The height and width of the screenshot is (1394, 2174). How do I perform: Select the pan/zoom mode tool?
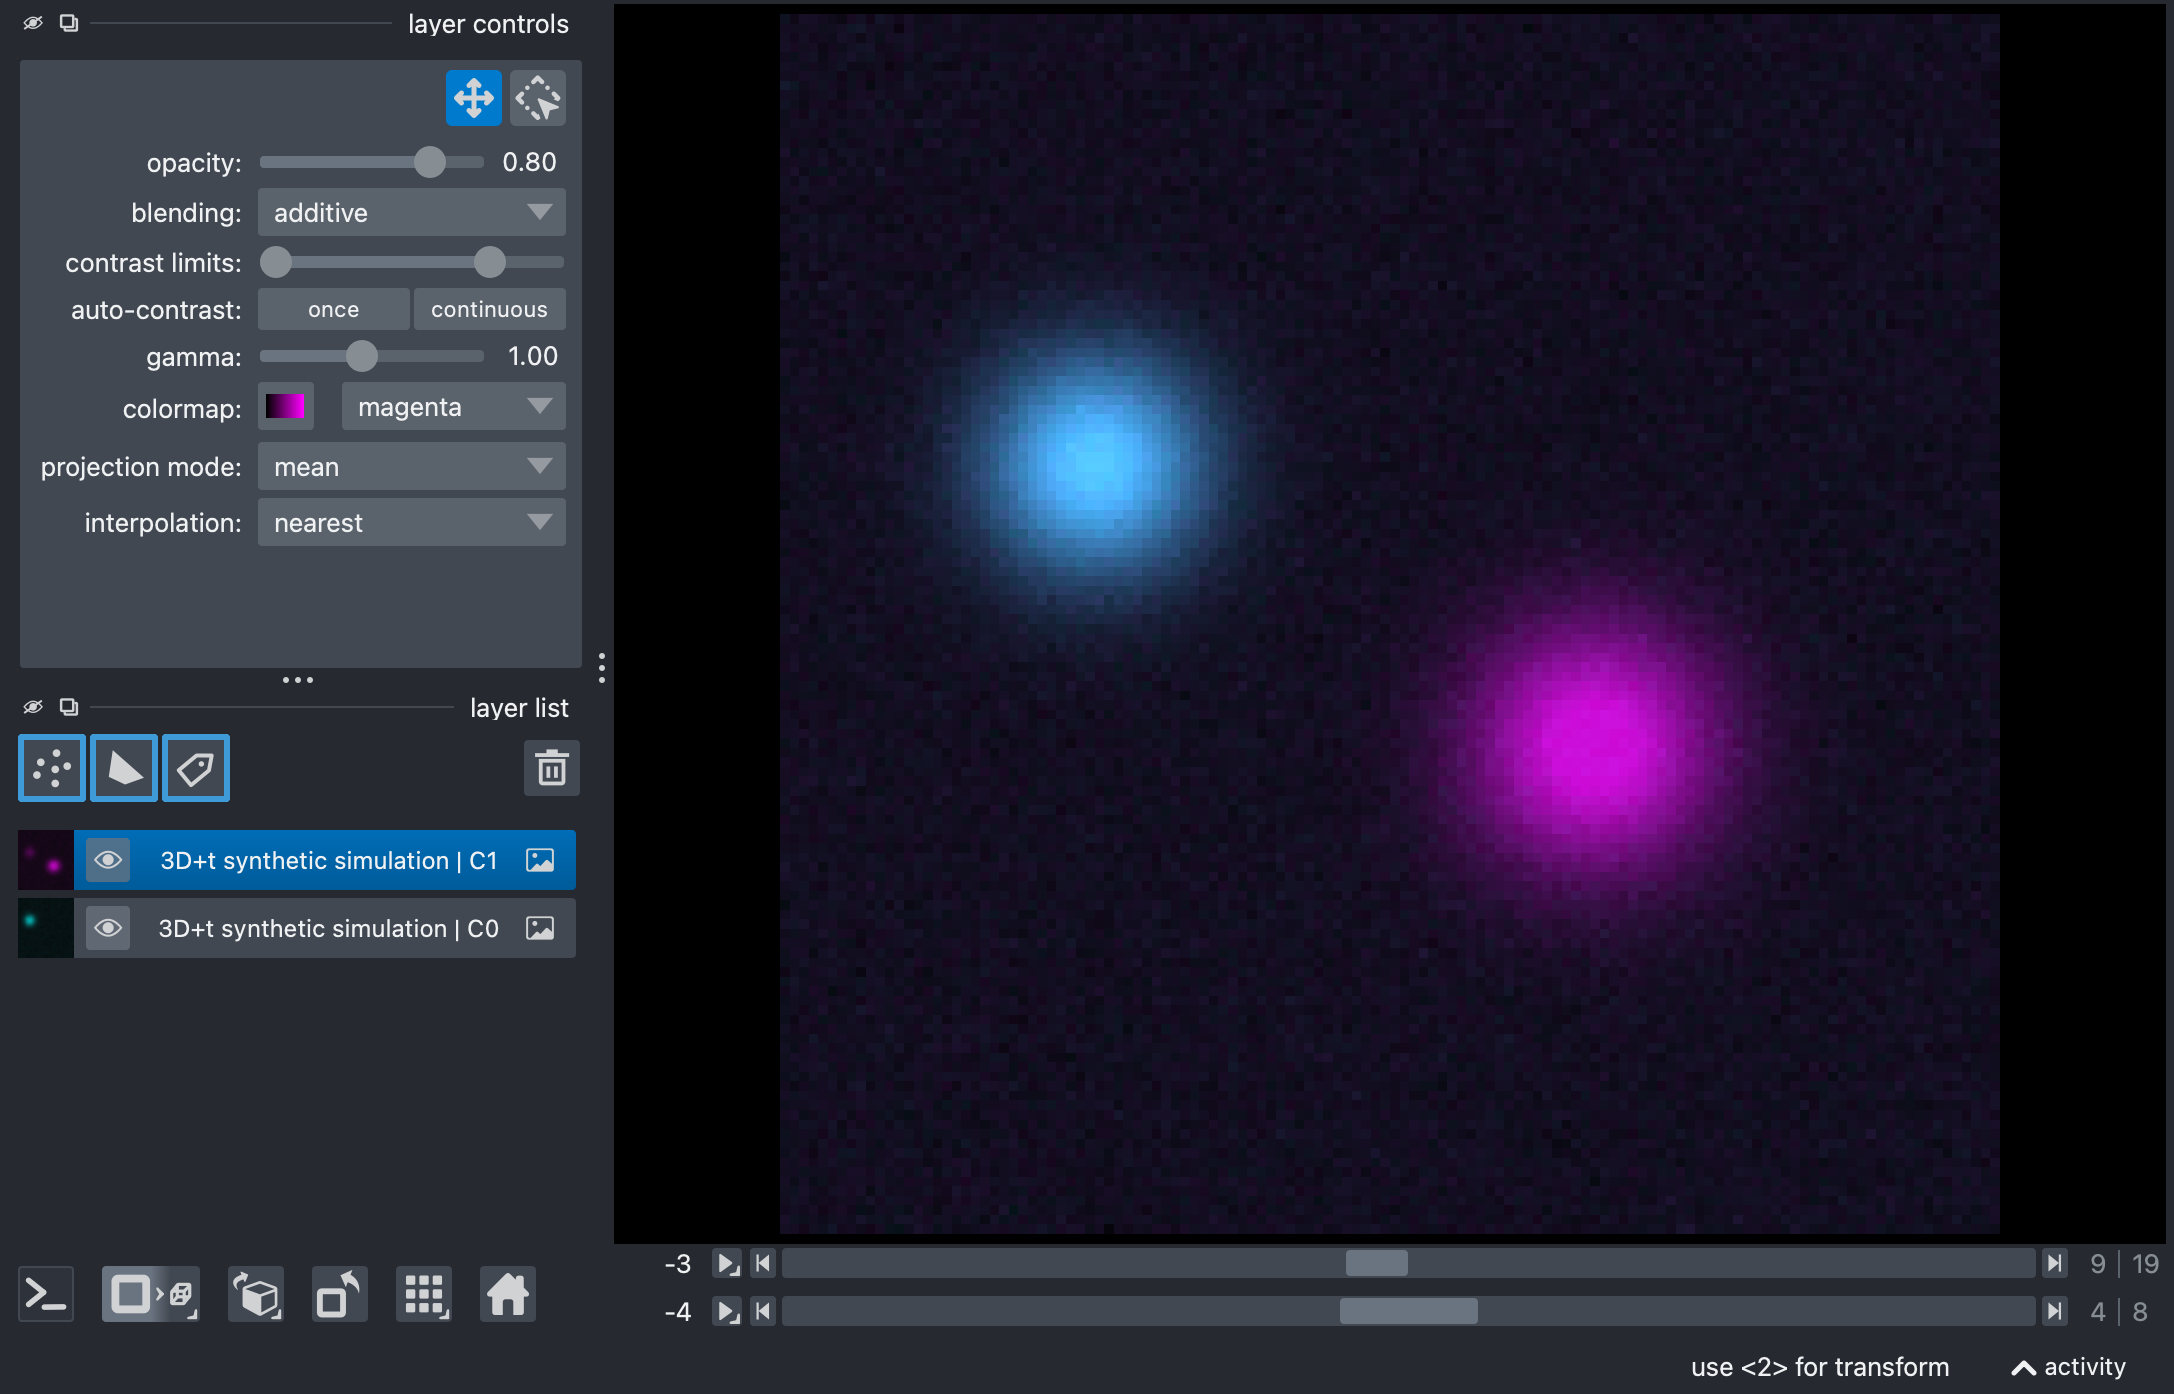pyautogui.click(x=473, y=98)
